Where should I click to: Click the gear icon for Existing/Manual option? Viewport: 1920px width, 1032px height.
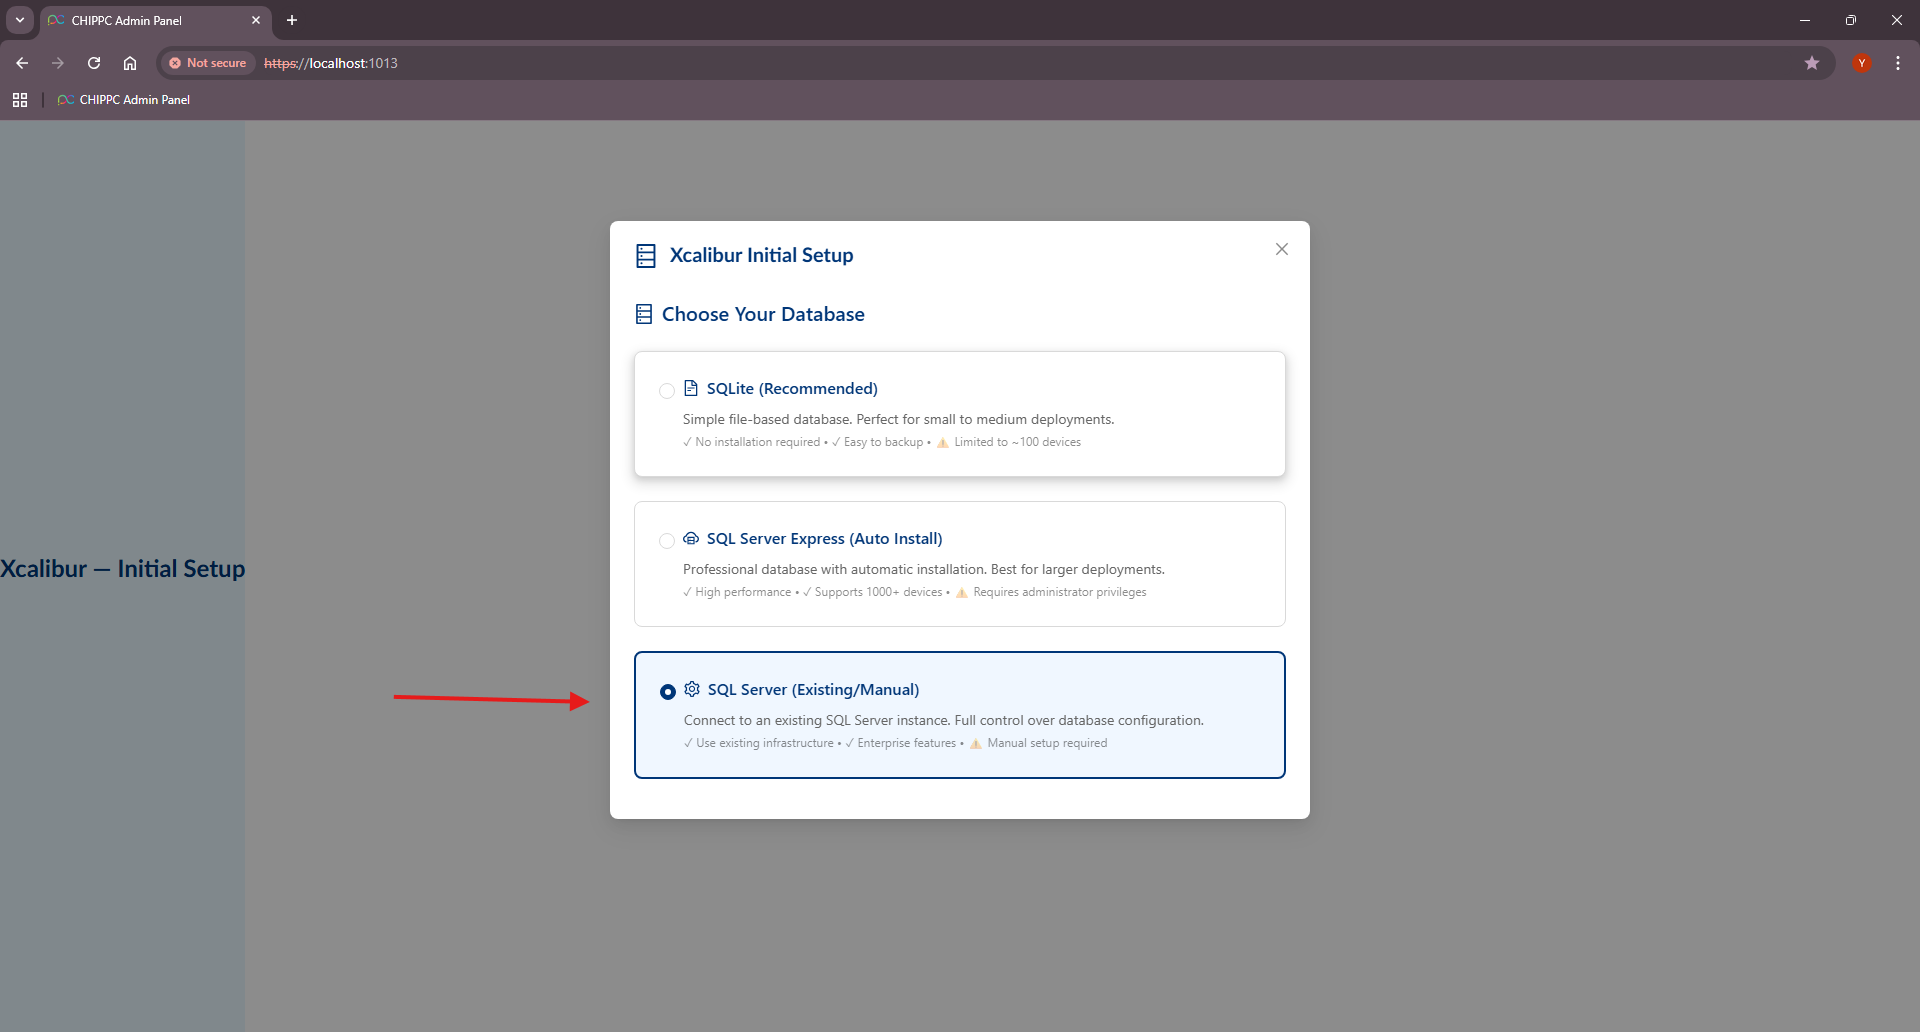point(692,689)
